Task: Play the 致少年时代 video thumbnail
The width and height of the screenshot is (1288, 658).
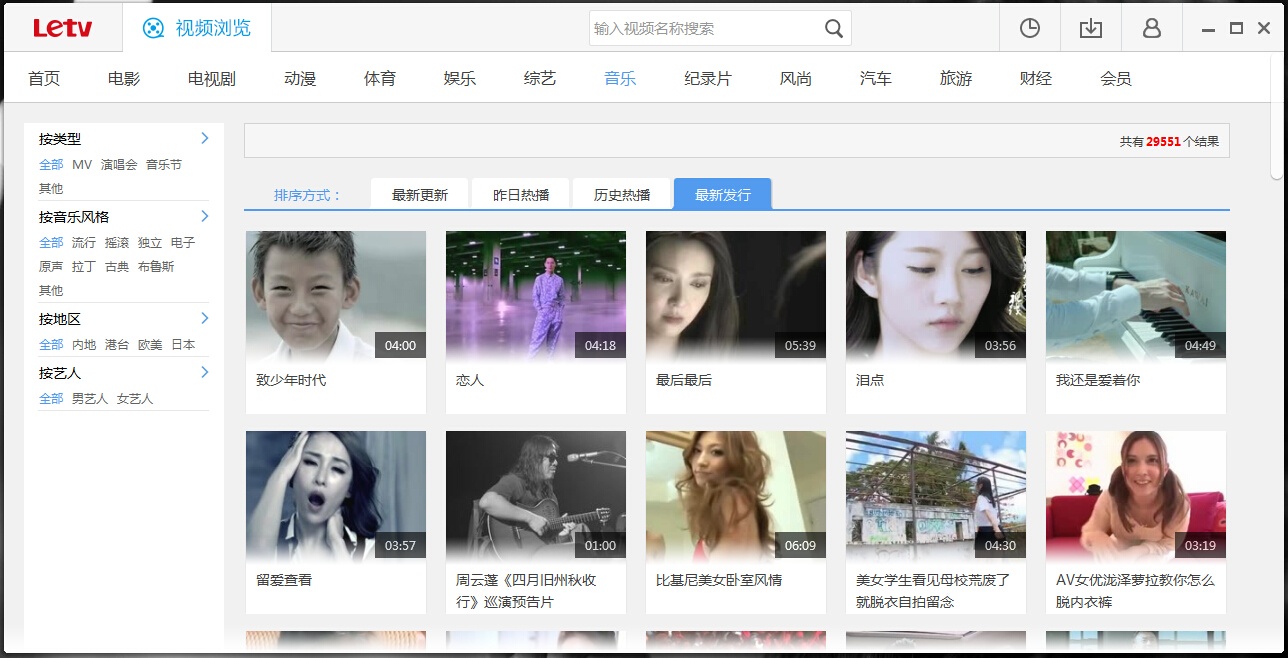Action: (335, 295)
